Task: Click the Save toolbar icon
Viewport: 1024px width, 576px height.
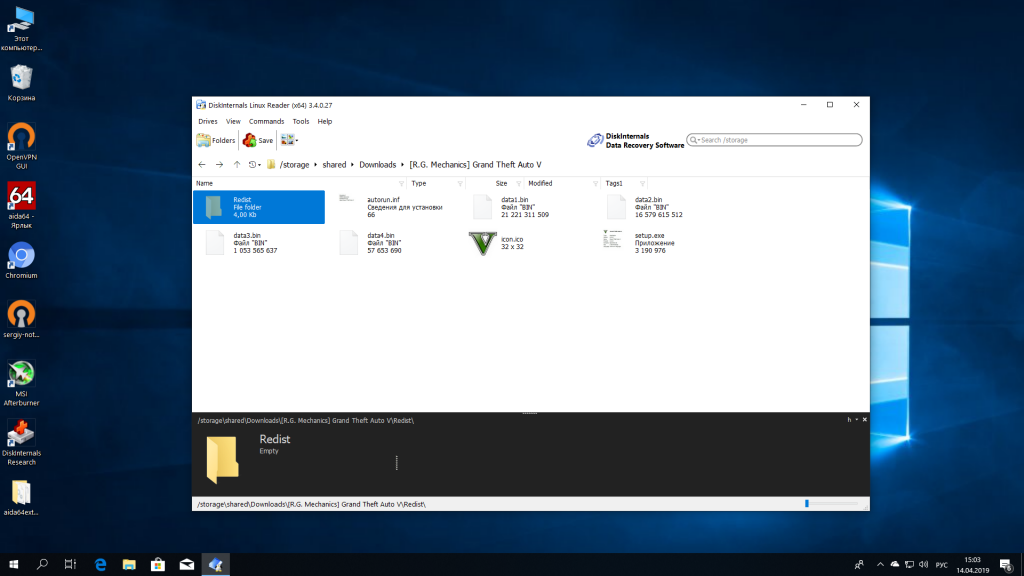Action: 258,141
